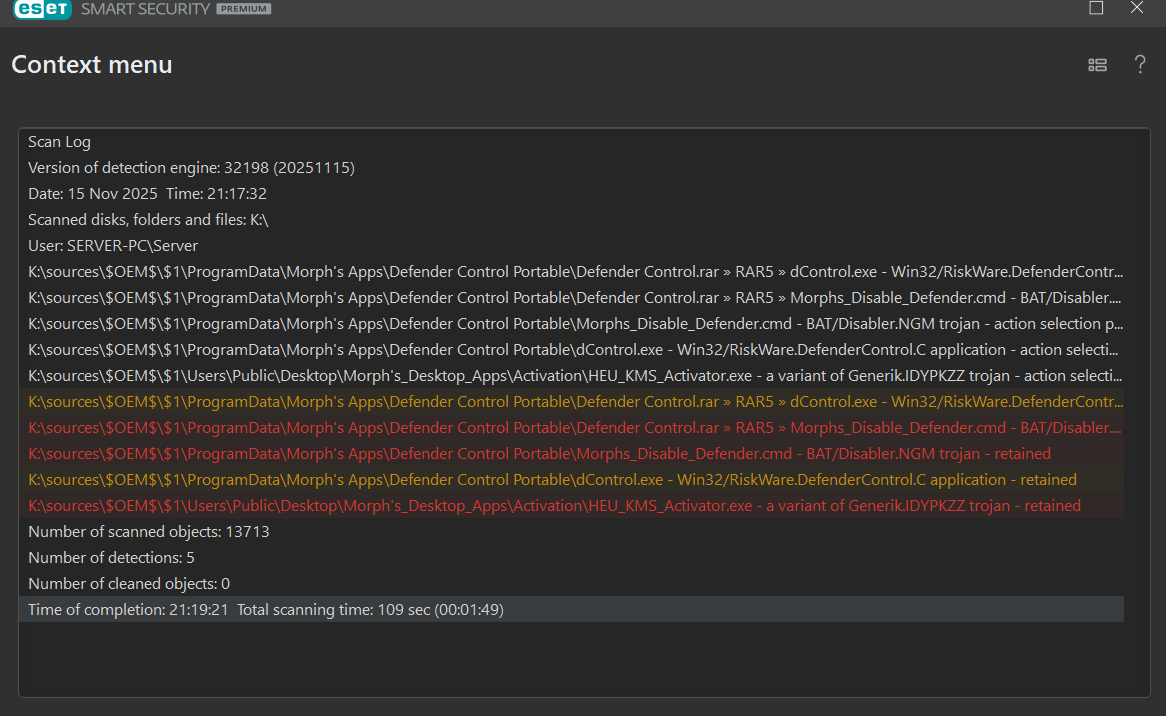Maximize the ESET window
The image size is (1166, 716).
[1096, 8]
